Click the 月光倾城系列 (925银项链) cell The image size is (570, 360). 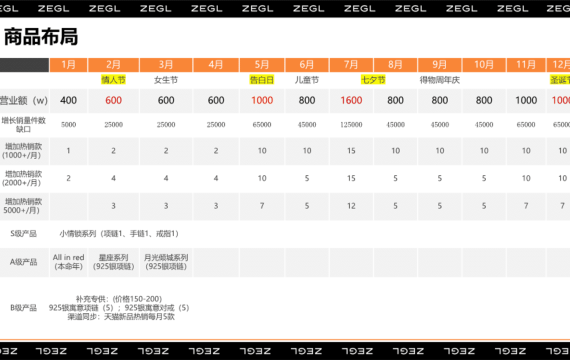166,262
